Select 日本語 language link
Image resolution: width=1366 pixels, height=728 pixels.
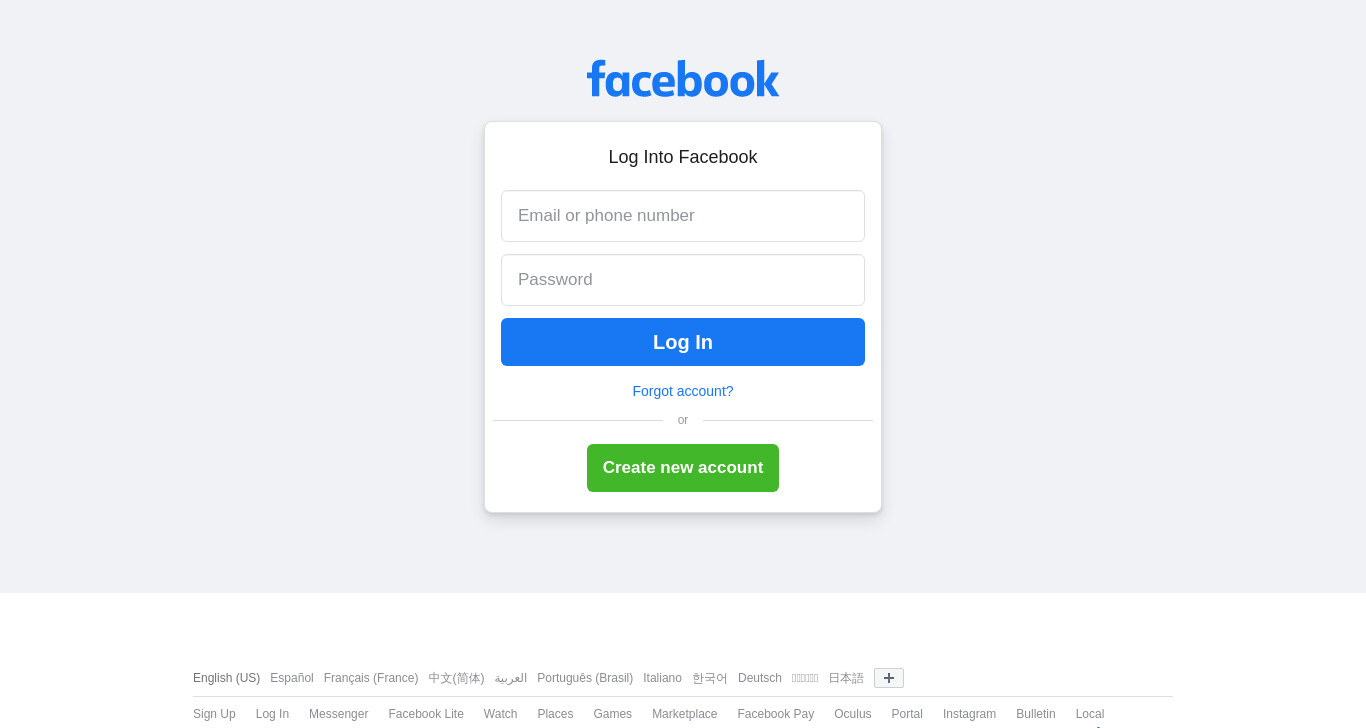coord(846,678)
